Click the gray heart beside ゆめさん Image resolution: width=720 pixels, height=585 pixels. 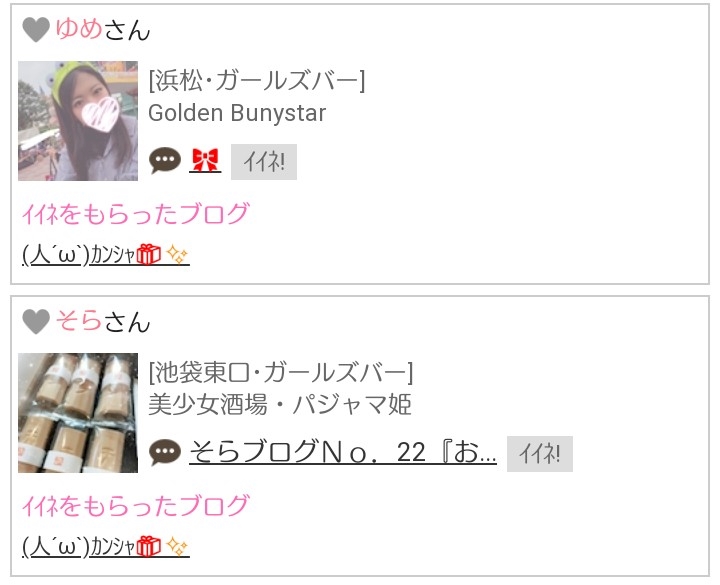36,29
